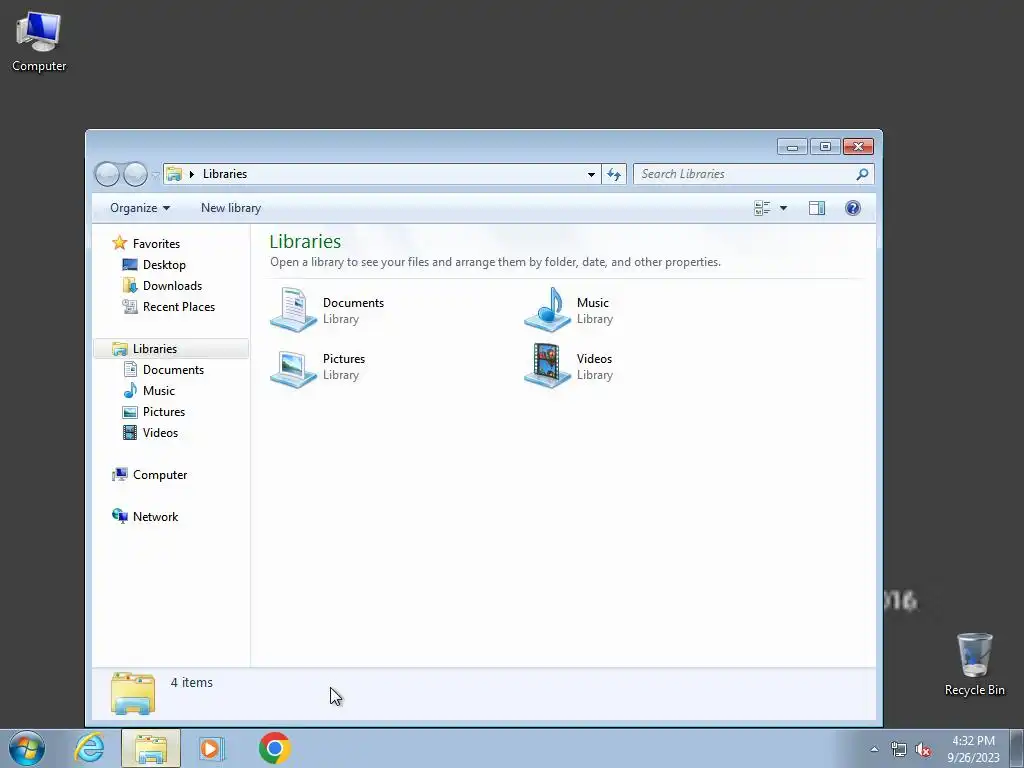Screen dimensions: 1024x768
Task: Open the recent pages dropdown arrow
Action: pyautogui.click(x=155, y=174)
